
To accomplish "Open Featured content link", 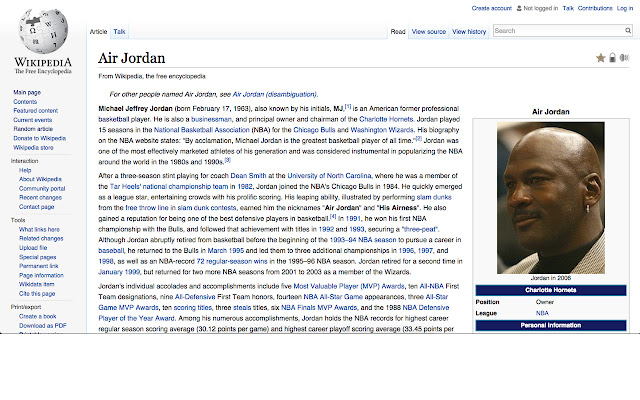I will click(36, 111).
